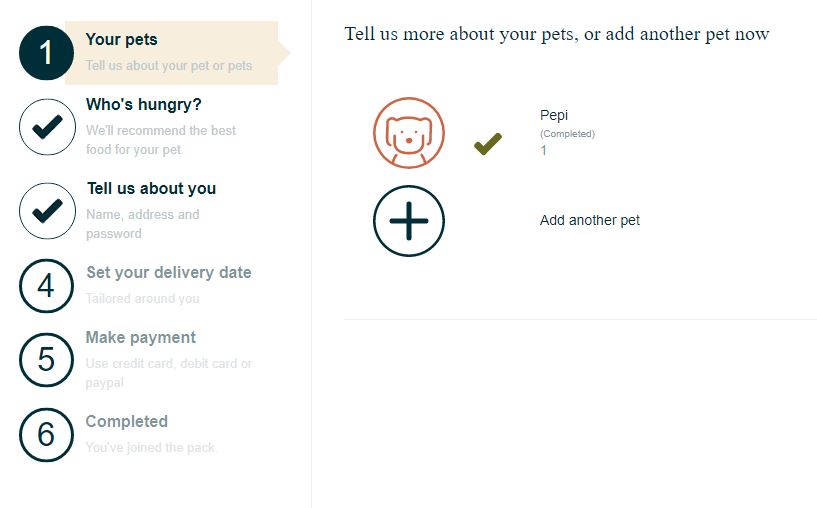
Task: Select the Make payment step
Action: click(x=141, y=337)
